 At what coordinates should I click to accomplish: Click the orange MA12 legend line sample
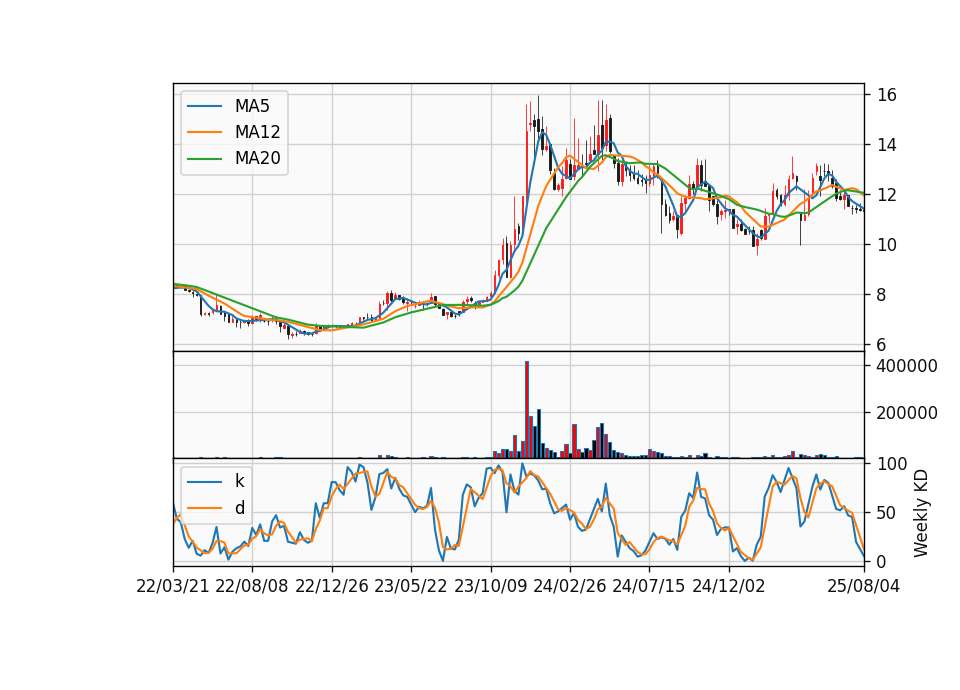[204, 132]
